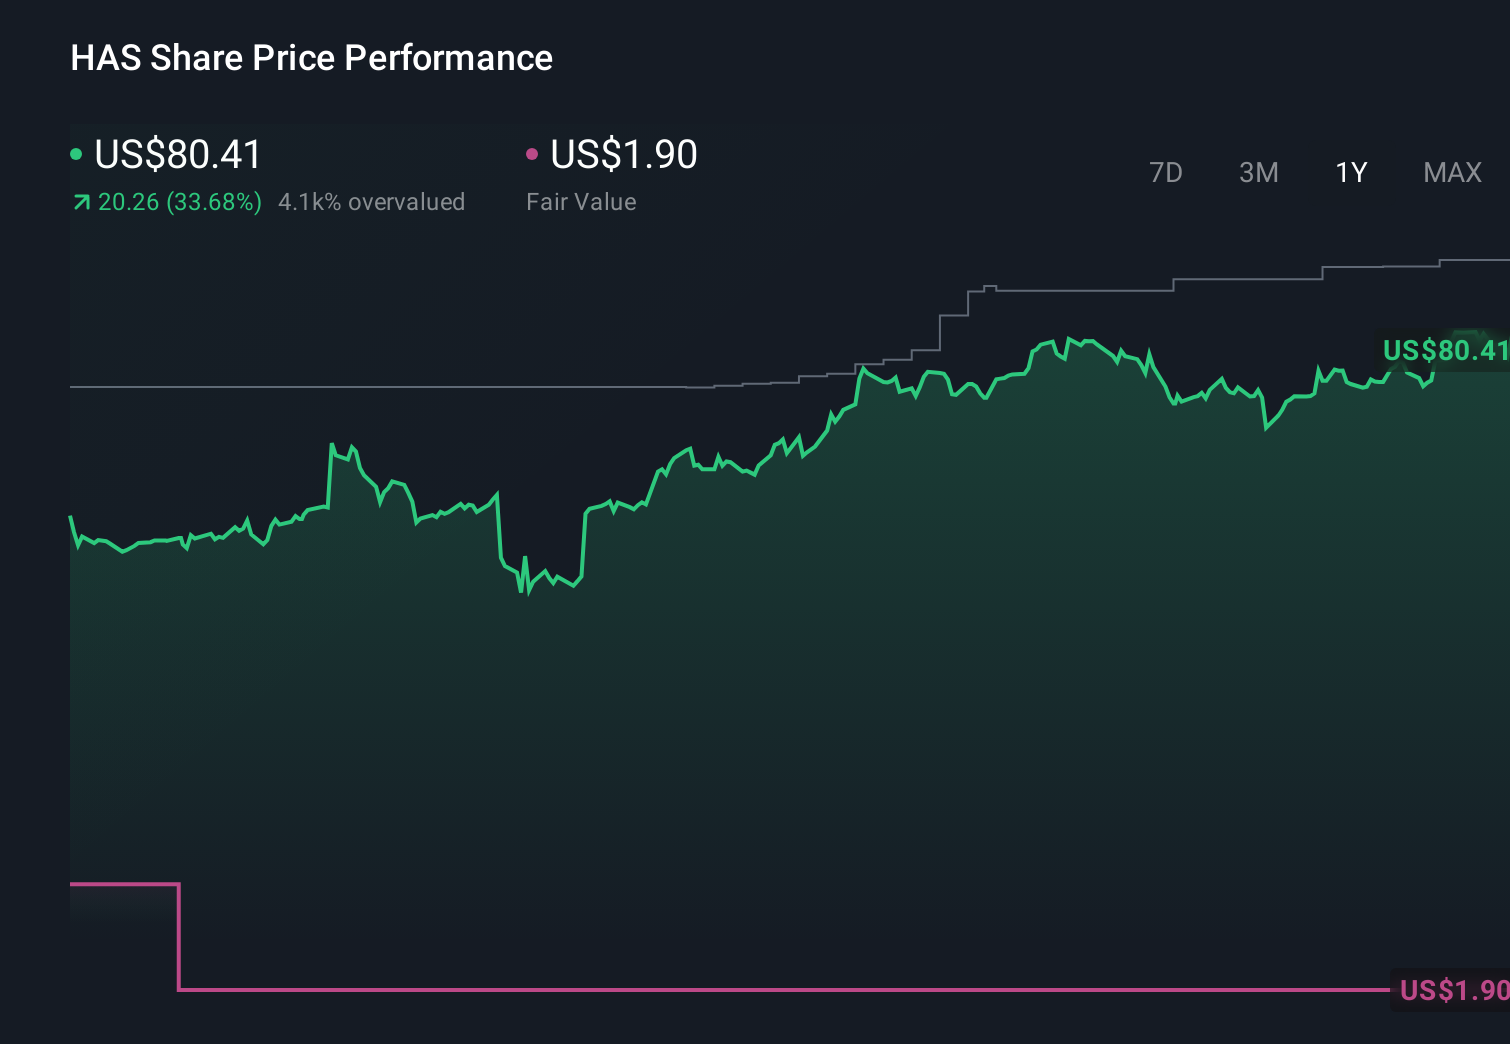Image resolution: width=1510 pixels, height=1044 pixels.
Task: Click the gray benchmark line on the chart
Action: pyautogui.click(x=400, y=386)
